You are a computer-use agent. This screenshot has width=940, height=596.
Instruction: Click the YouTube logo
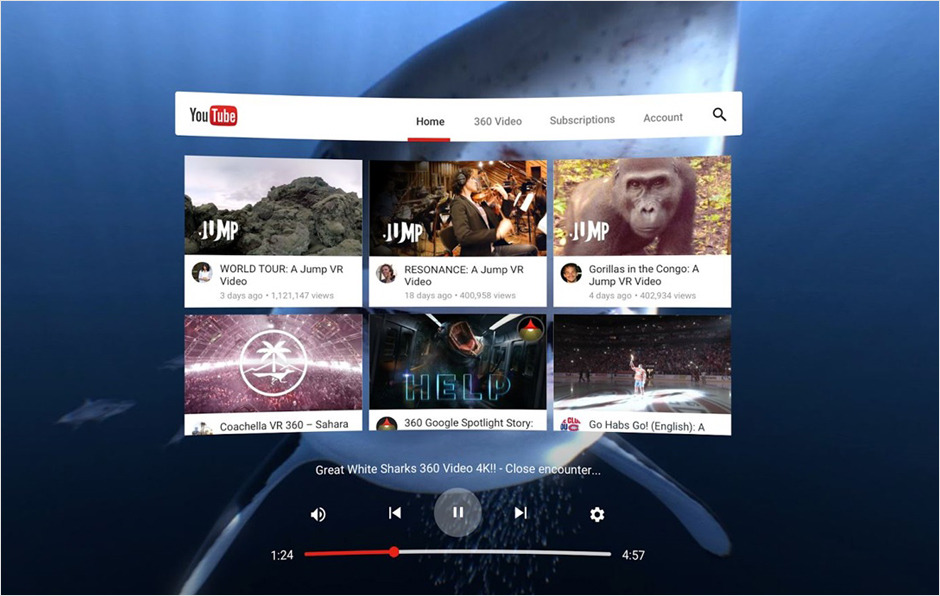click(213, 115)
